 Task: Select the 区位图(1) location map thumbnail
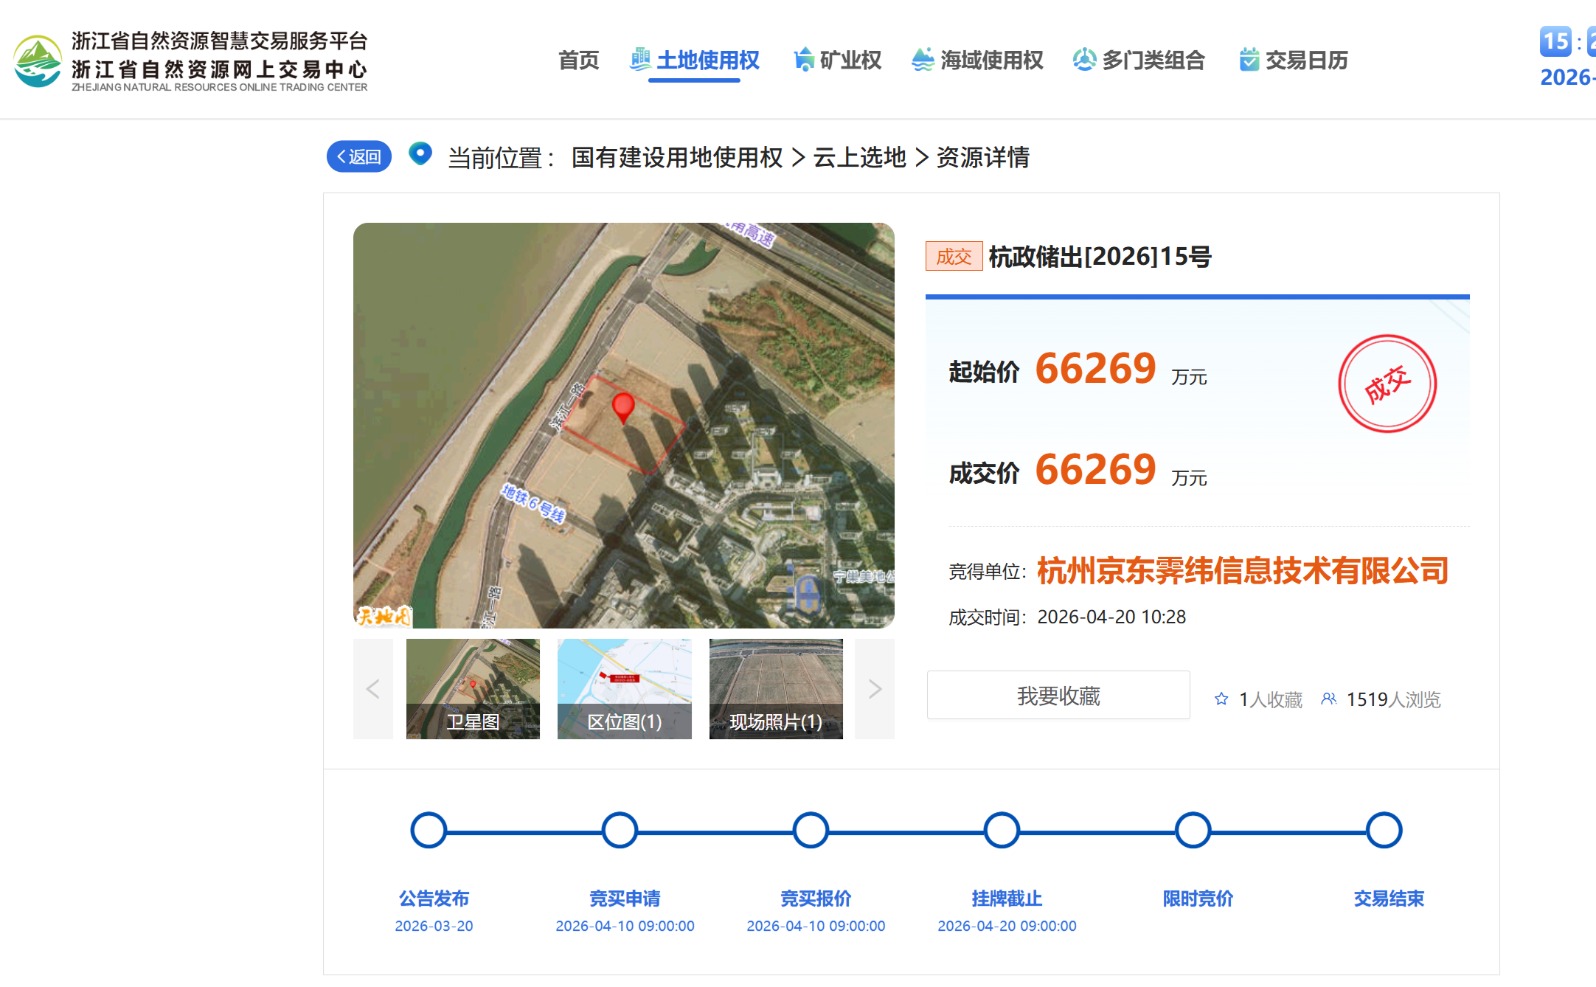point(624,689)
